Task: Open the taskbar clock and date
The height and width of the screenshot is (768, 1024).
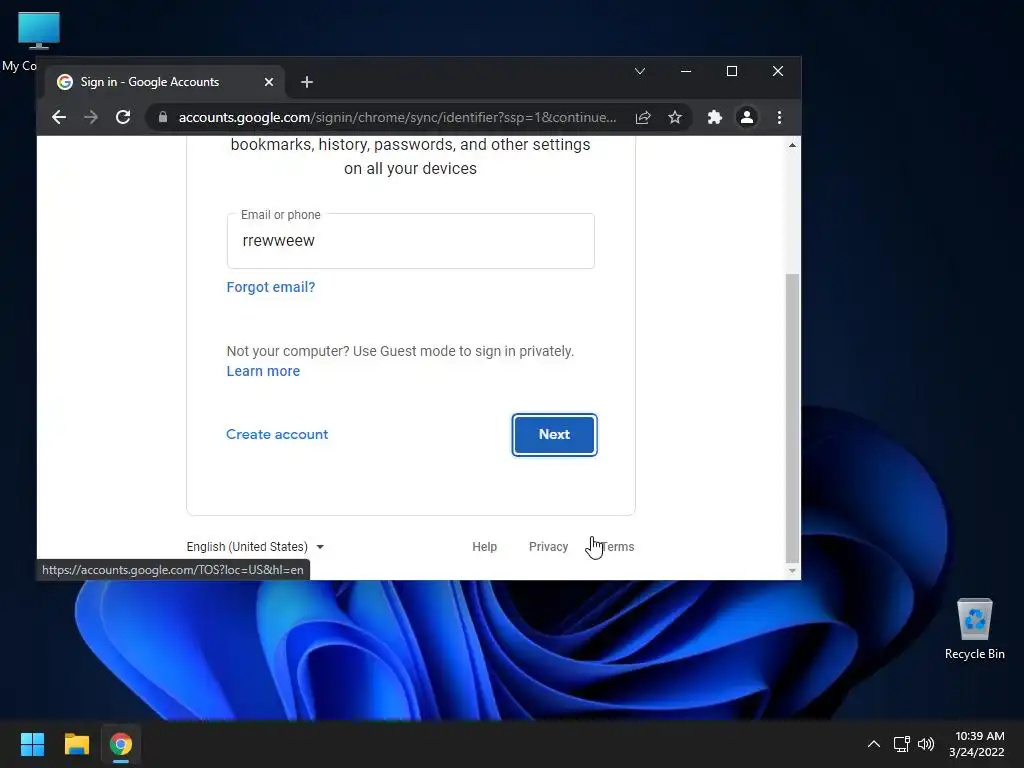Action: tap(977, 744)
